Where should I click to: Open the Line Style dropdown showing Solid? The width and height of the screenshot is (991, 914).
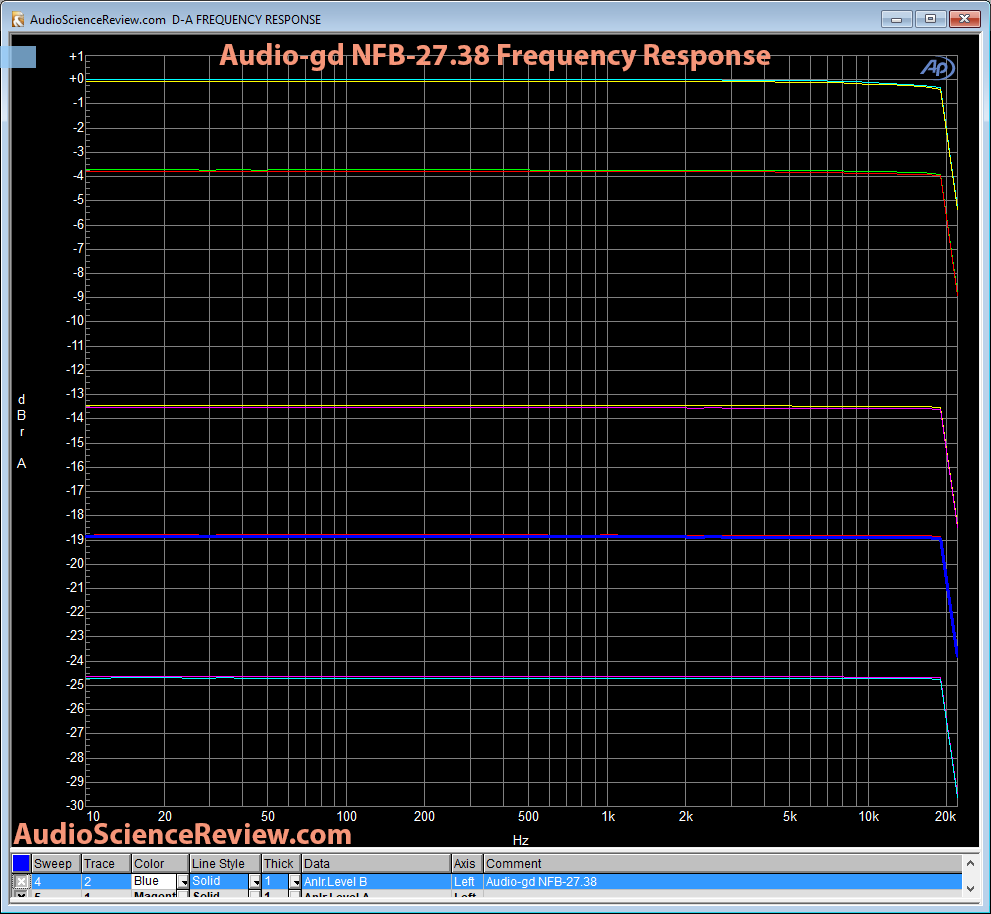click(255, 881)
